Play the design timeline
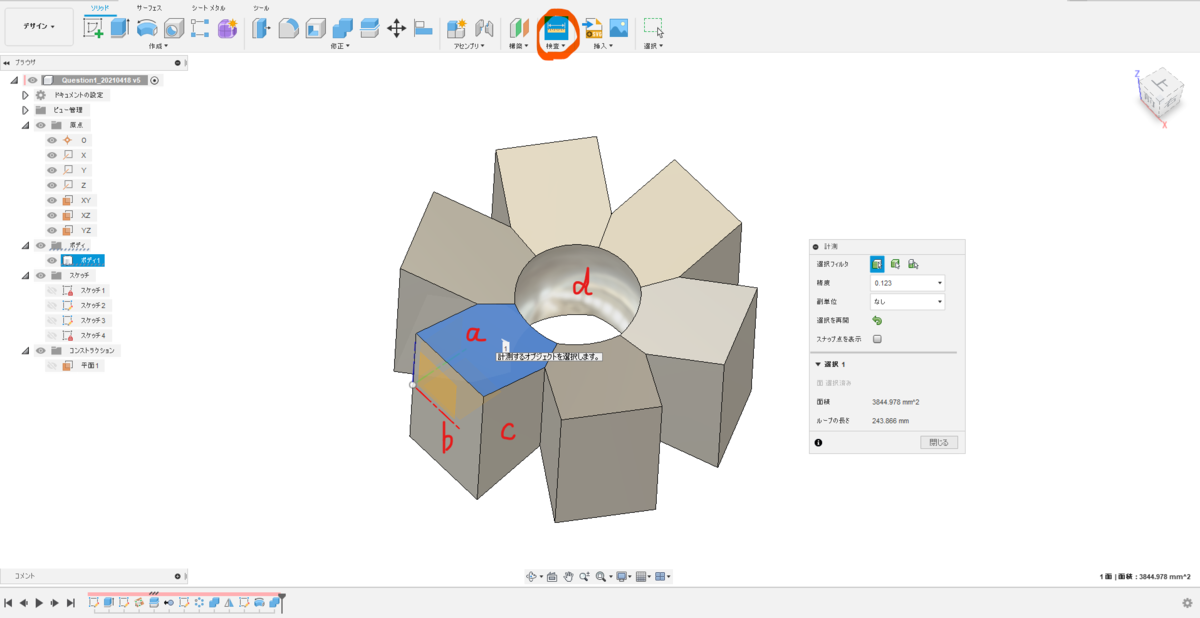 (39, 603)
